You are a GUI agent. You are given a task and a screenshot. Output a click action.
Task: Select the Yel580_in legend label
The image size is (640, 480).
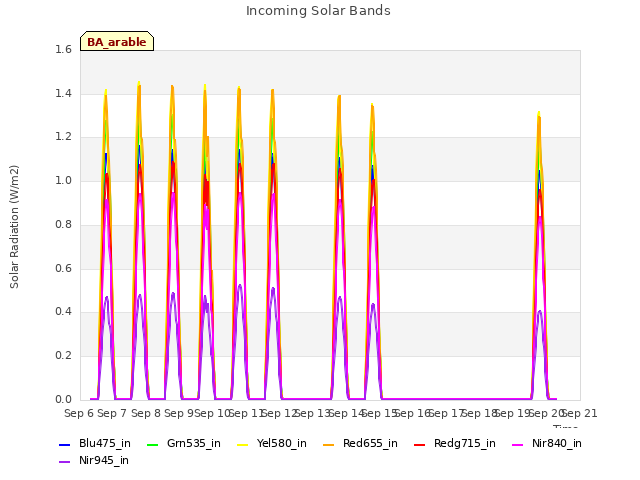[282, 444]
